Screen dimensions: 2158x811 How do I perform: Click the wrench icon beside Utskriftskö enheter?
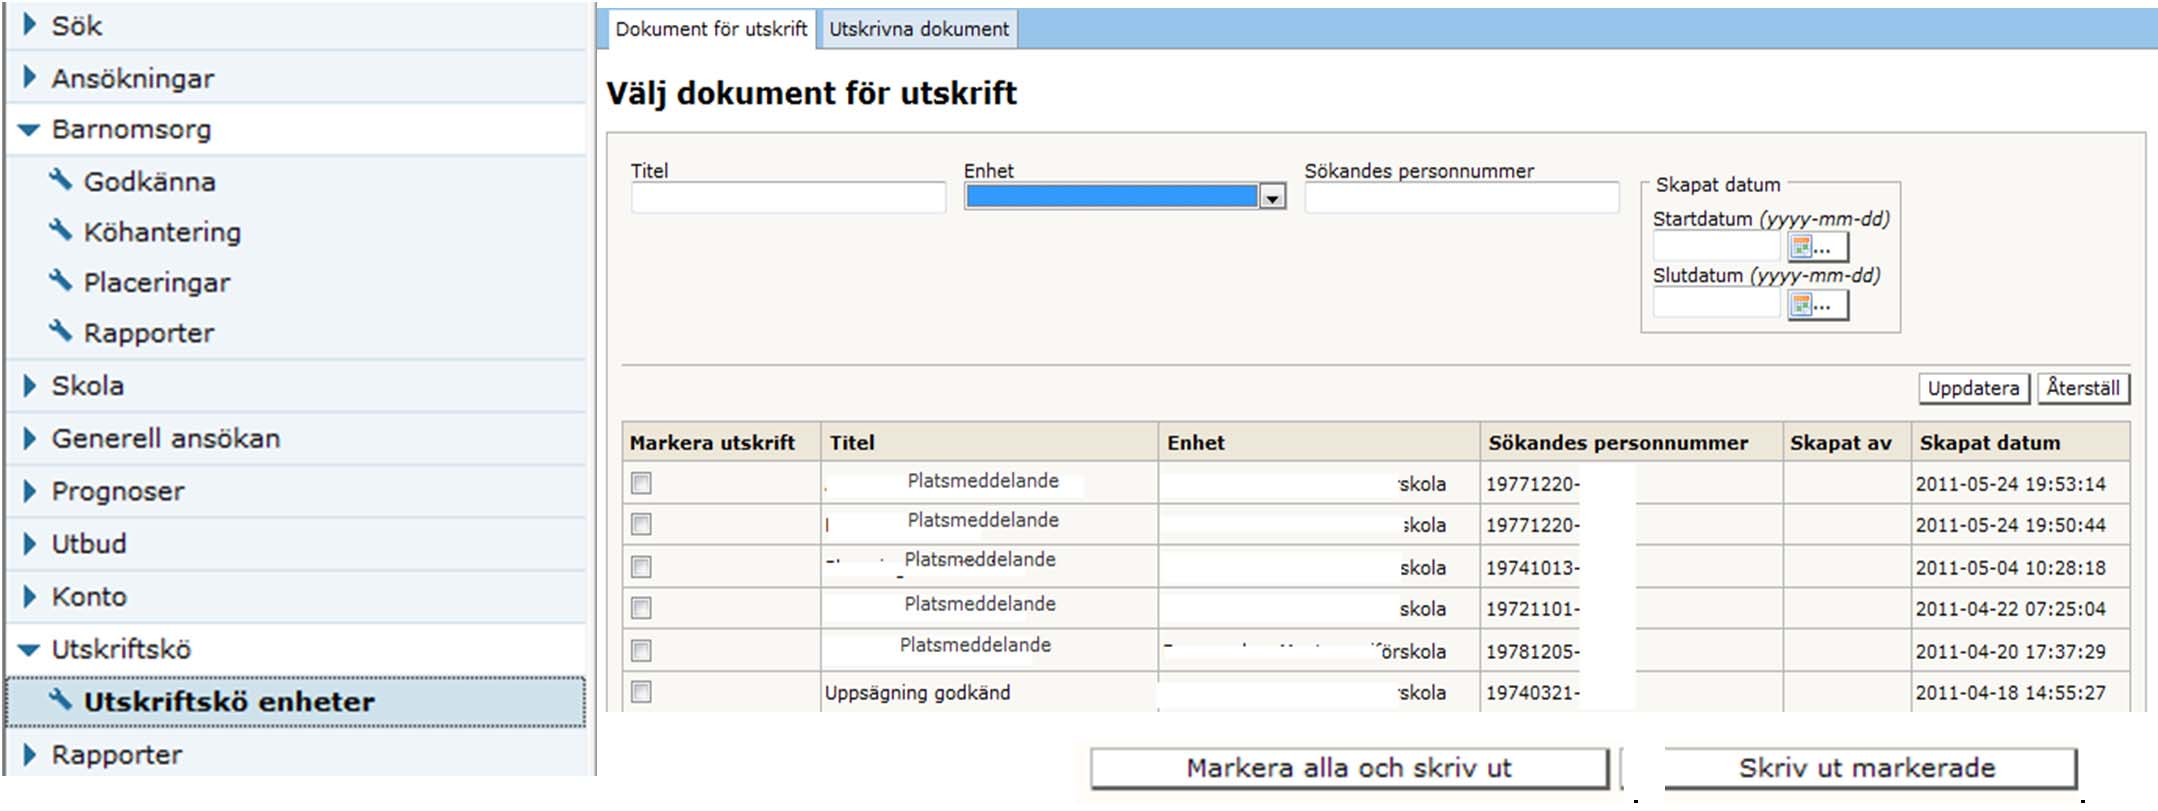click(61, 700)
